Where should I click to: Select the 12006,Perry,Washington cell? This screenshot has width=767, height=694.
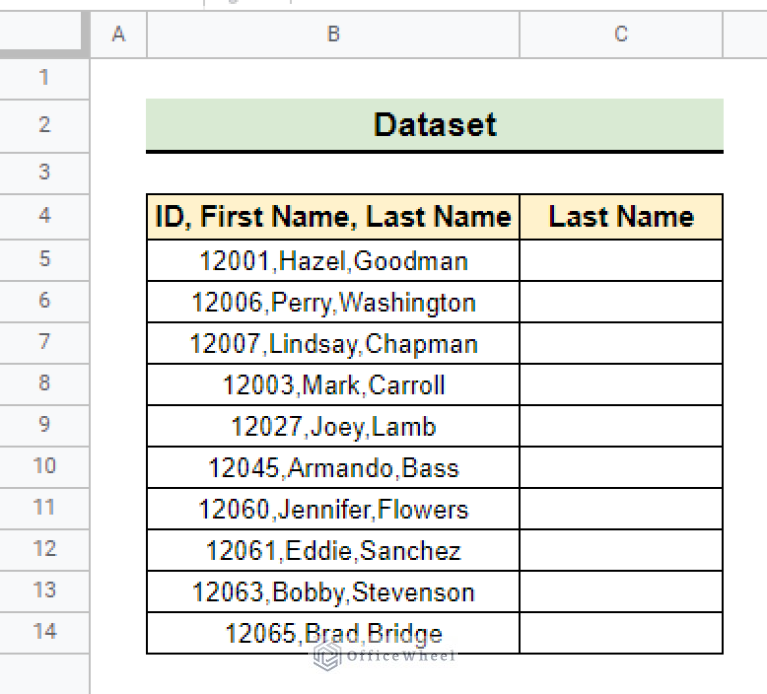click(333, 302)
